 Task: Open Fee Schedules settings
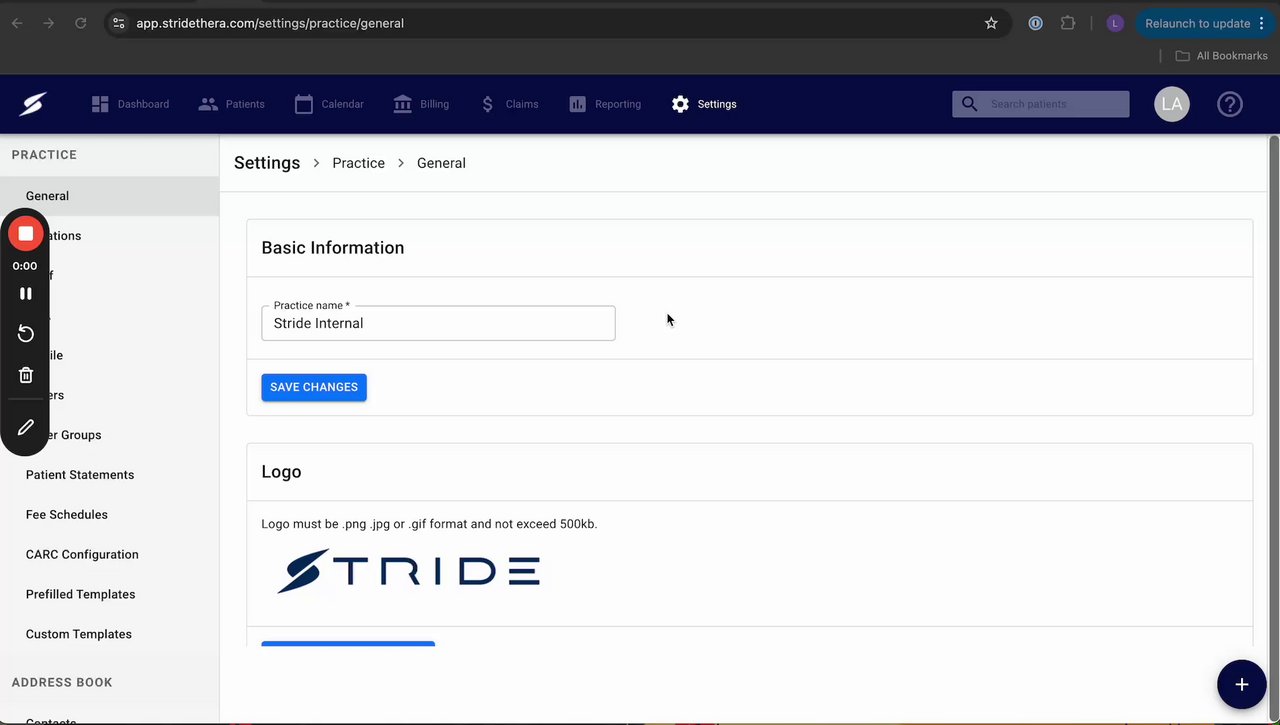click(x=67, y=515)
